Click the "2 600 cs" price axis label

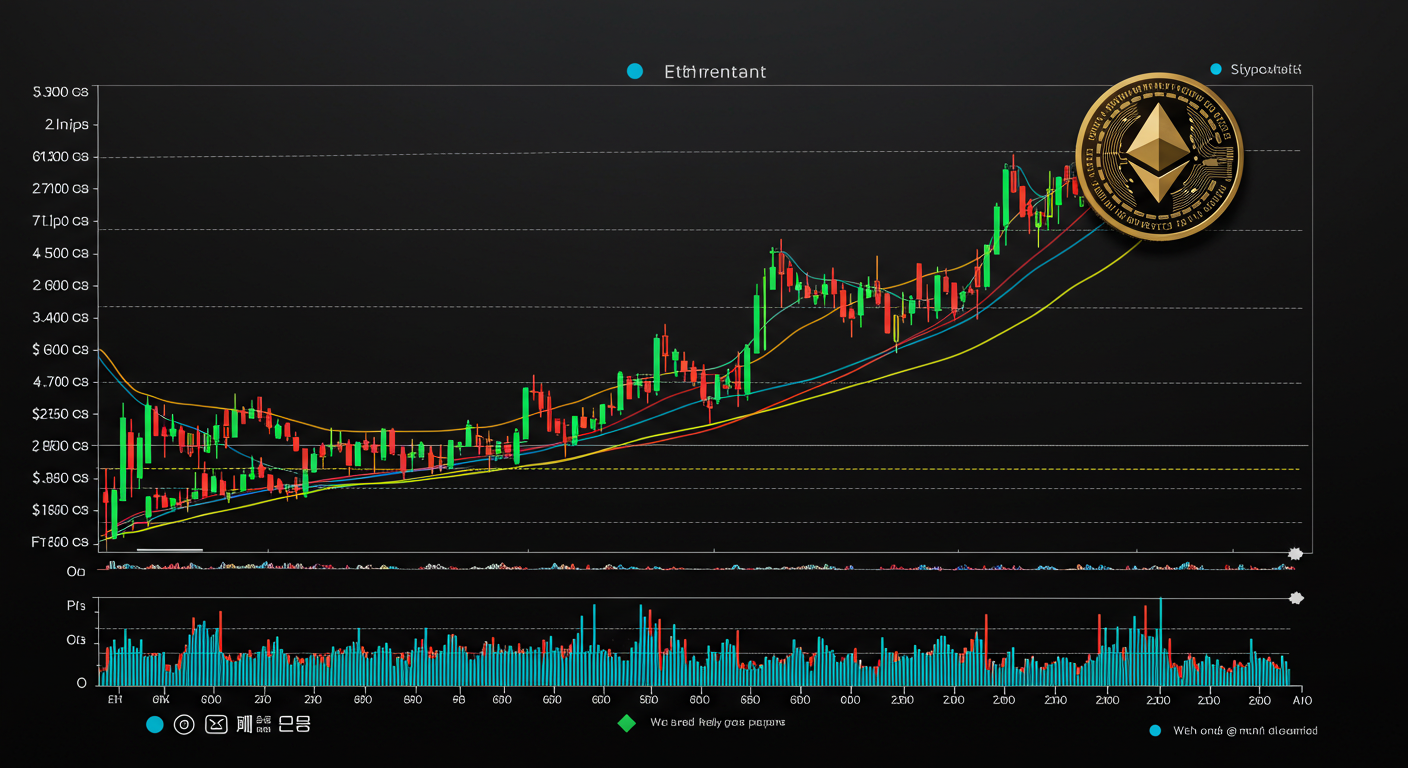[x=60, y=285]
